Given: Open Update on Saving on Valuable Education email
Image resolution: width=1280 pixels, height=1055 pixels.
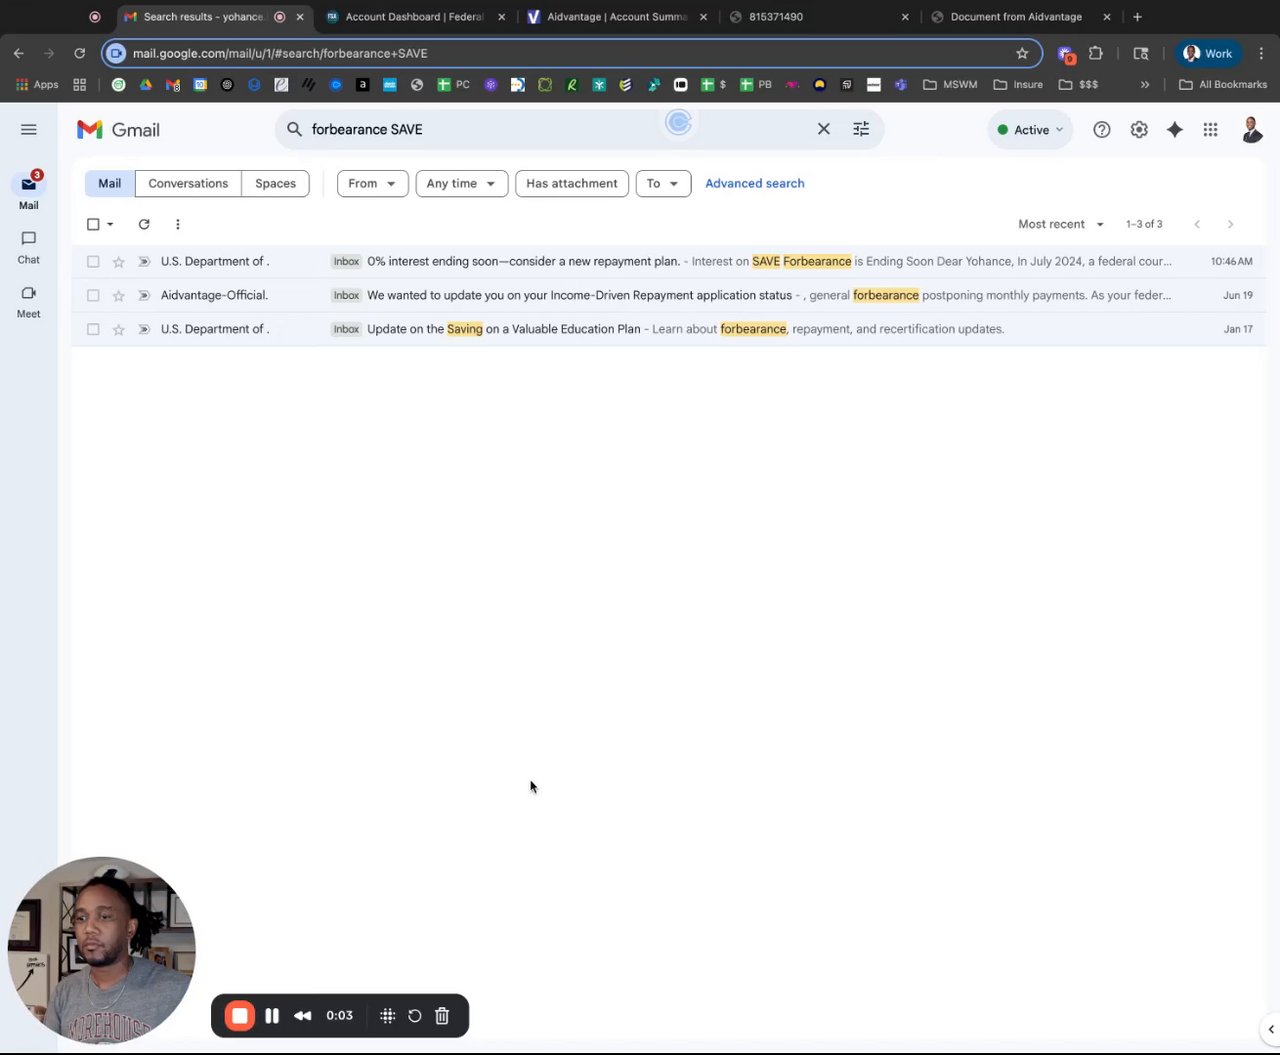Looking at the screenshot, I should (x=668, y=329).
